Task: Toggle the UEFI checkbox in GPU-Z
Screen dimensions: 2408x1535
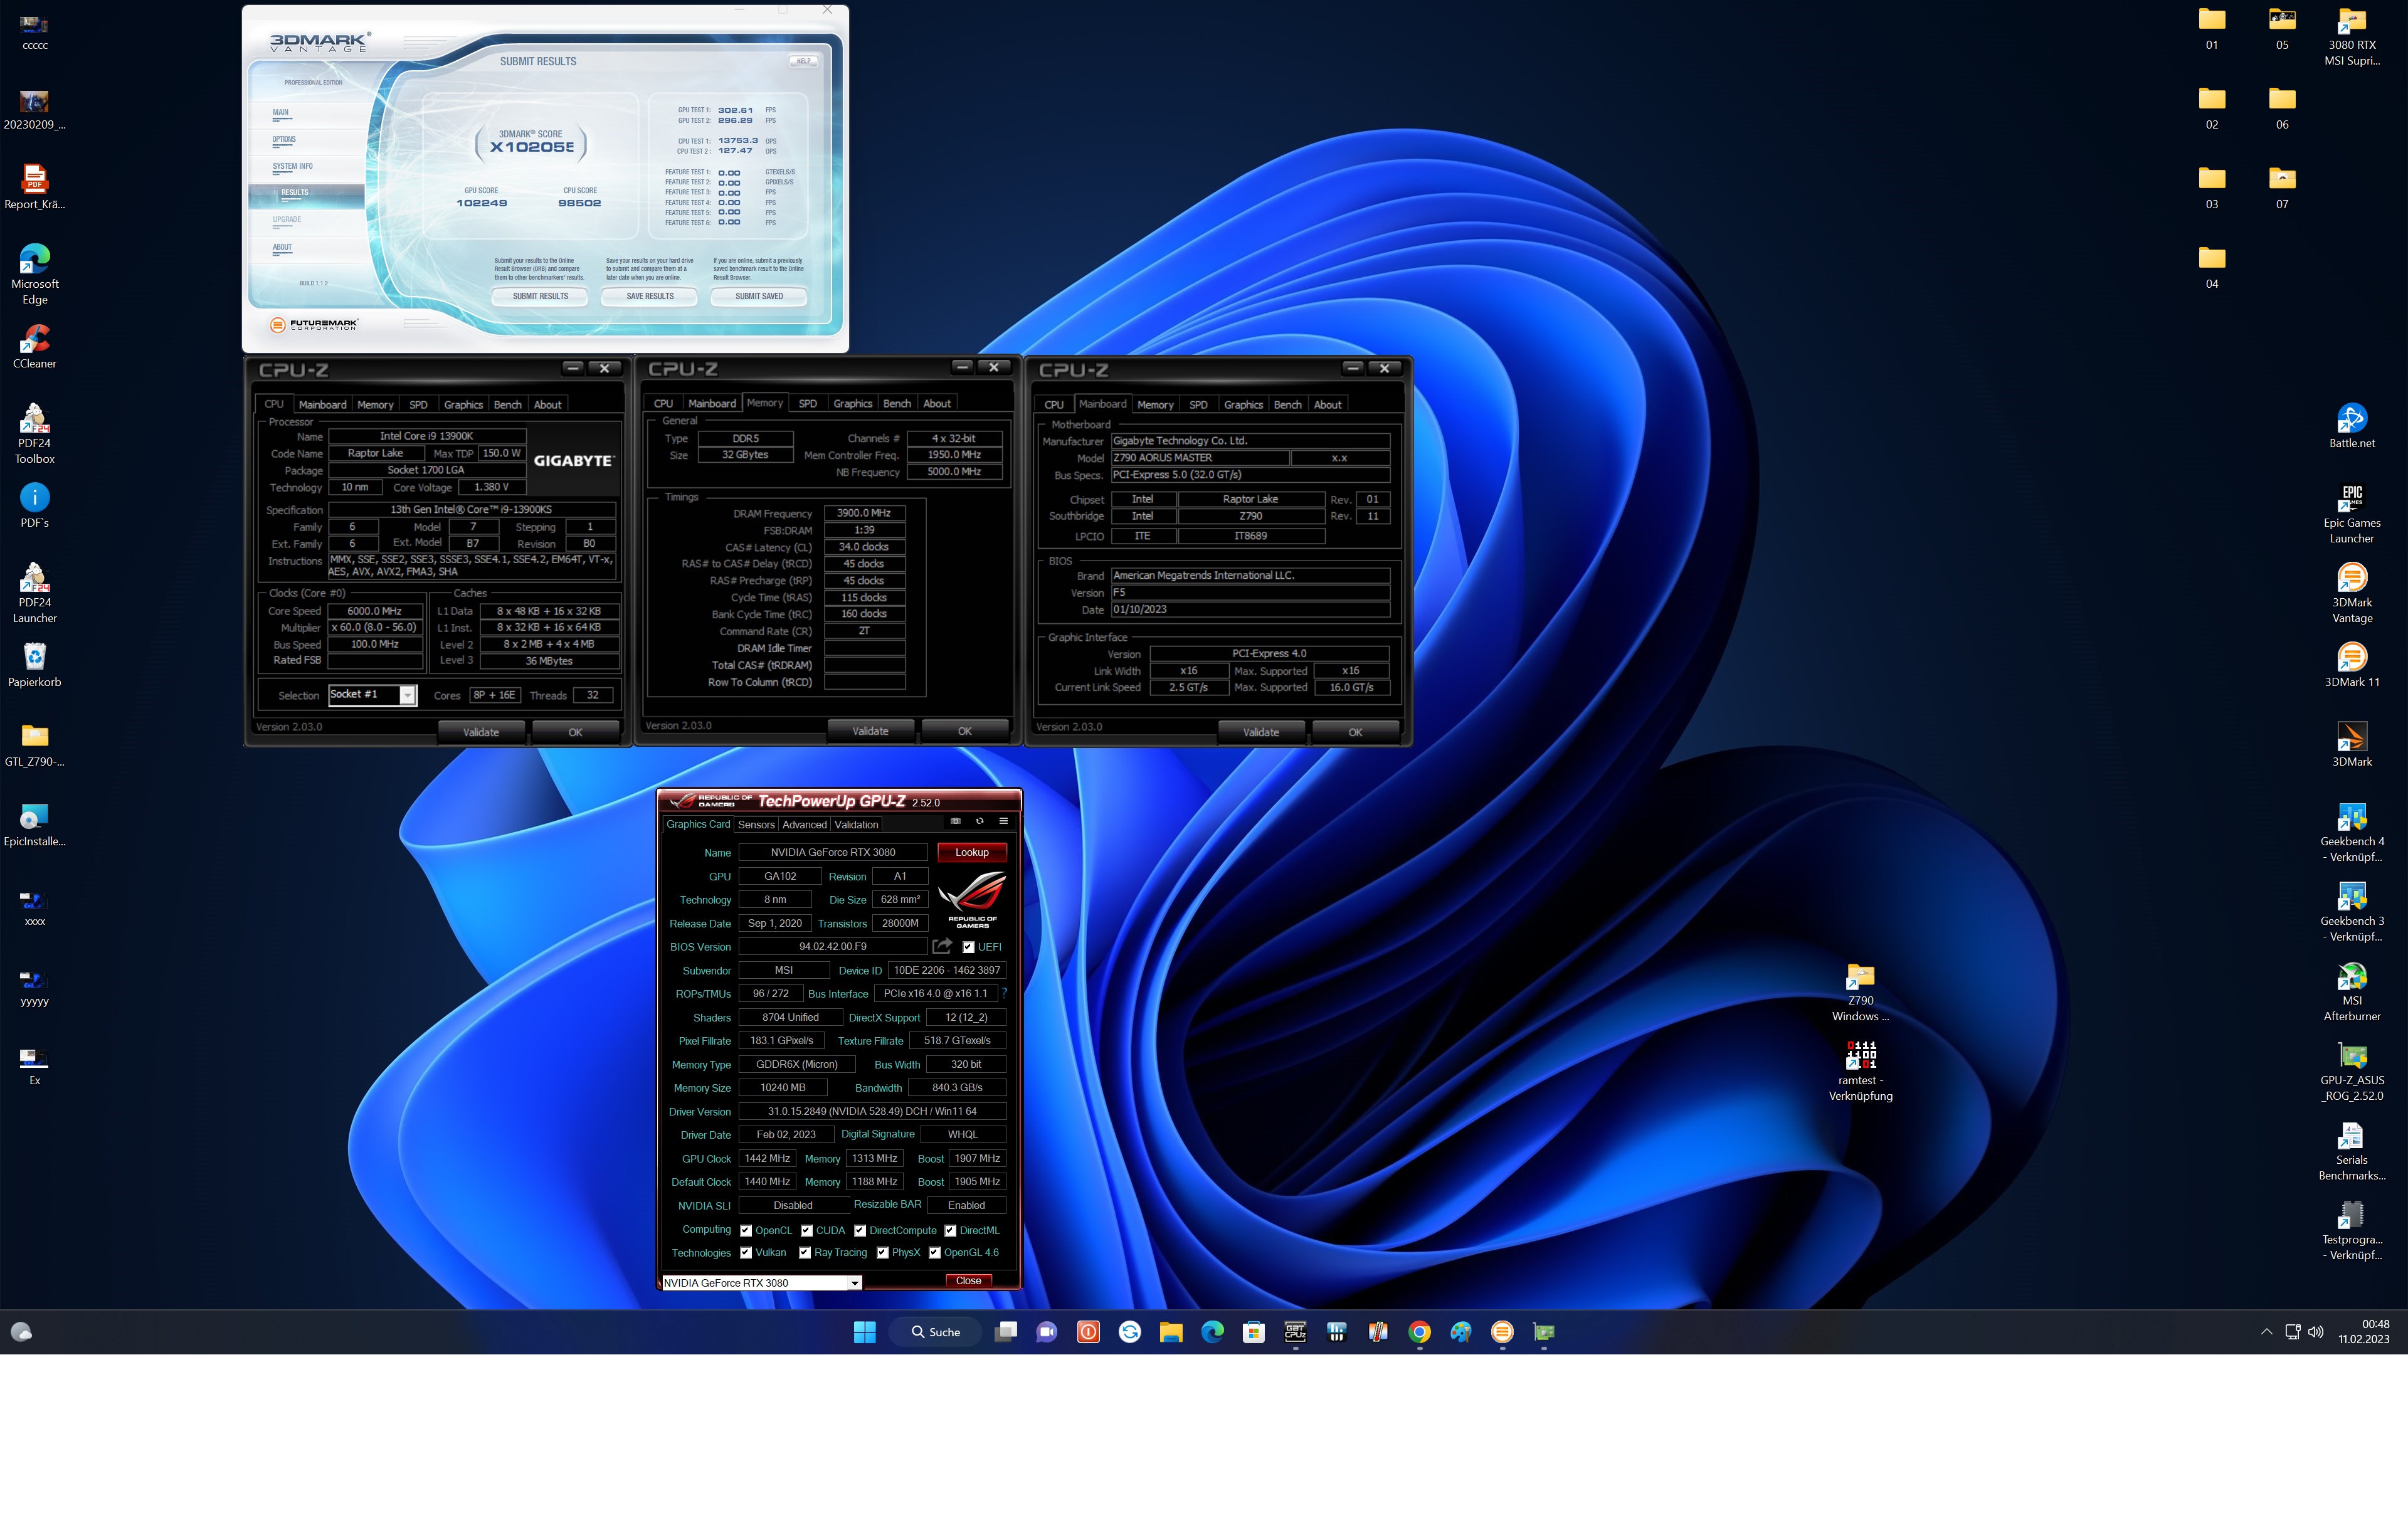Action: (968, 947)
